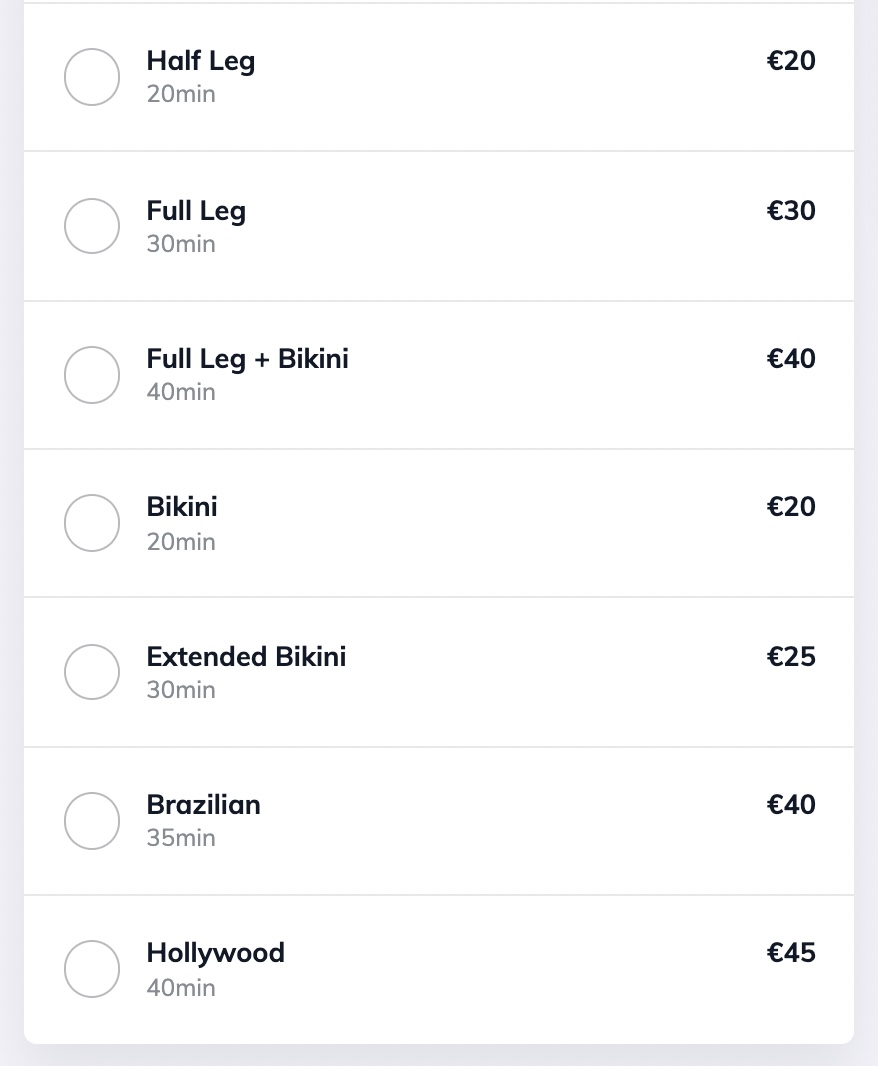The image size is (878, 1066).
Task: Click the Extended Bikini service name
Action: pos(246,657)
